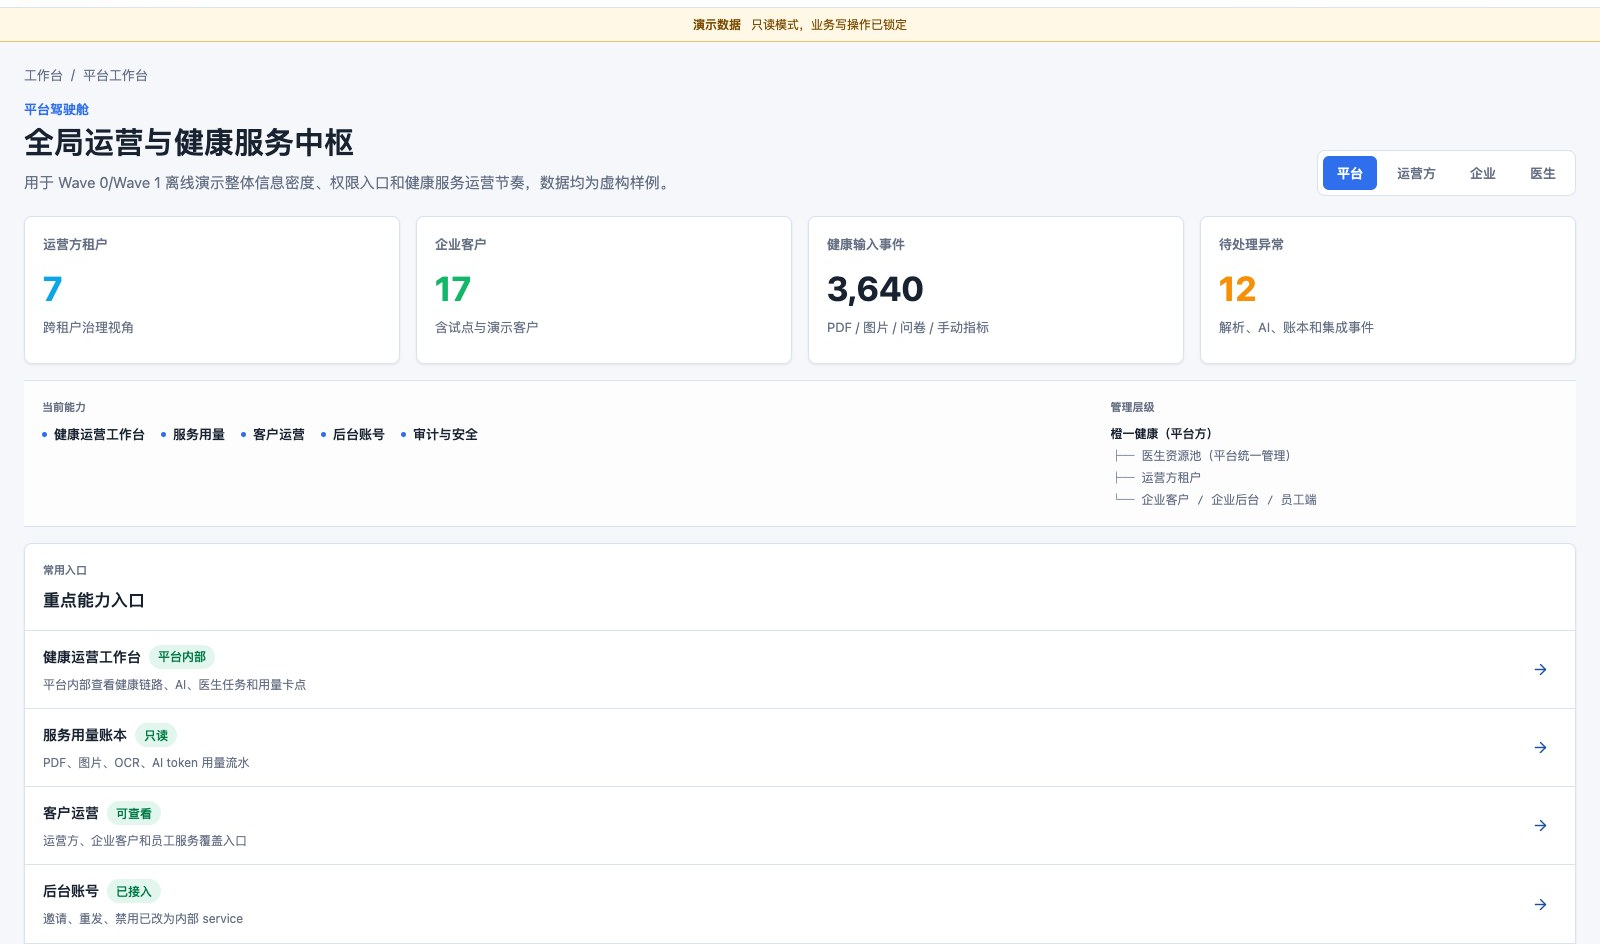This screenshot has width=1600, height=944.
Task: Click the 演示数据 banner label
Action: point(717,25)
